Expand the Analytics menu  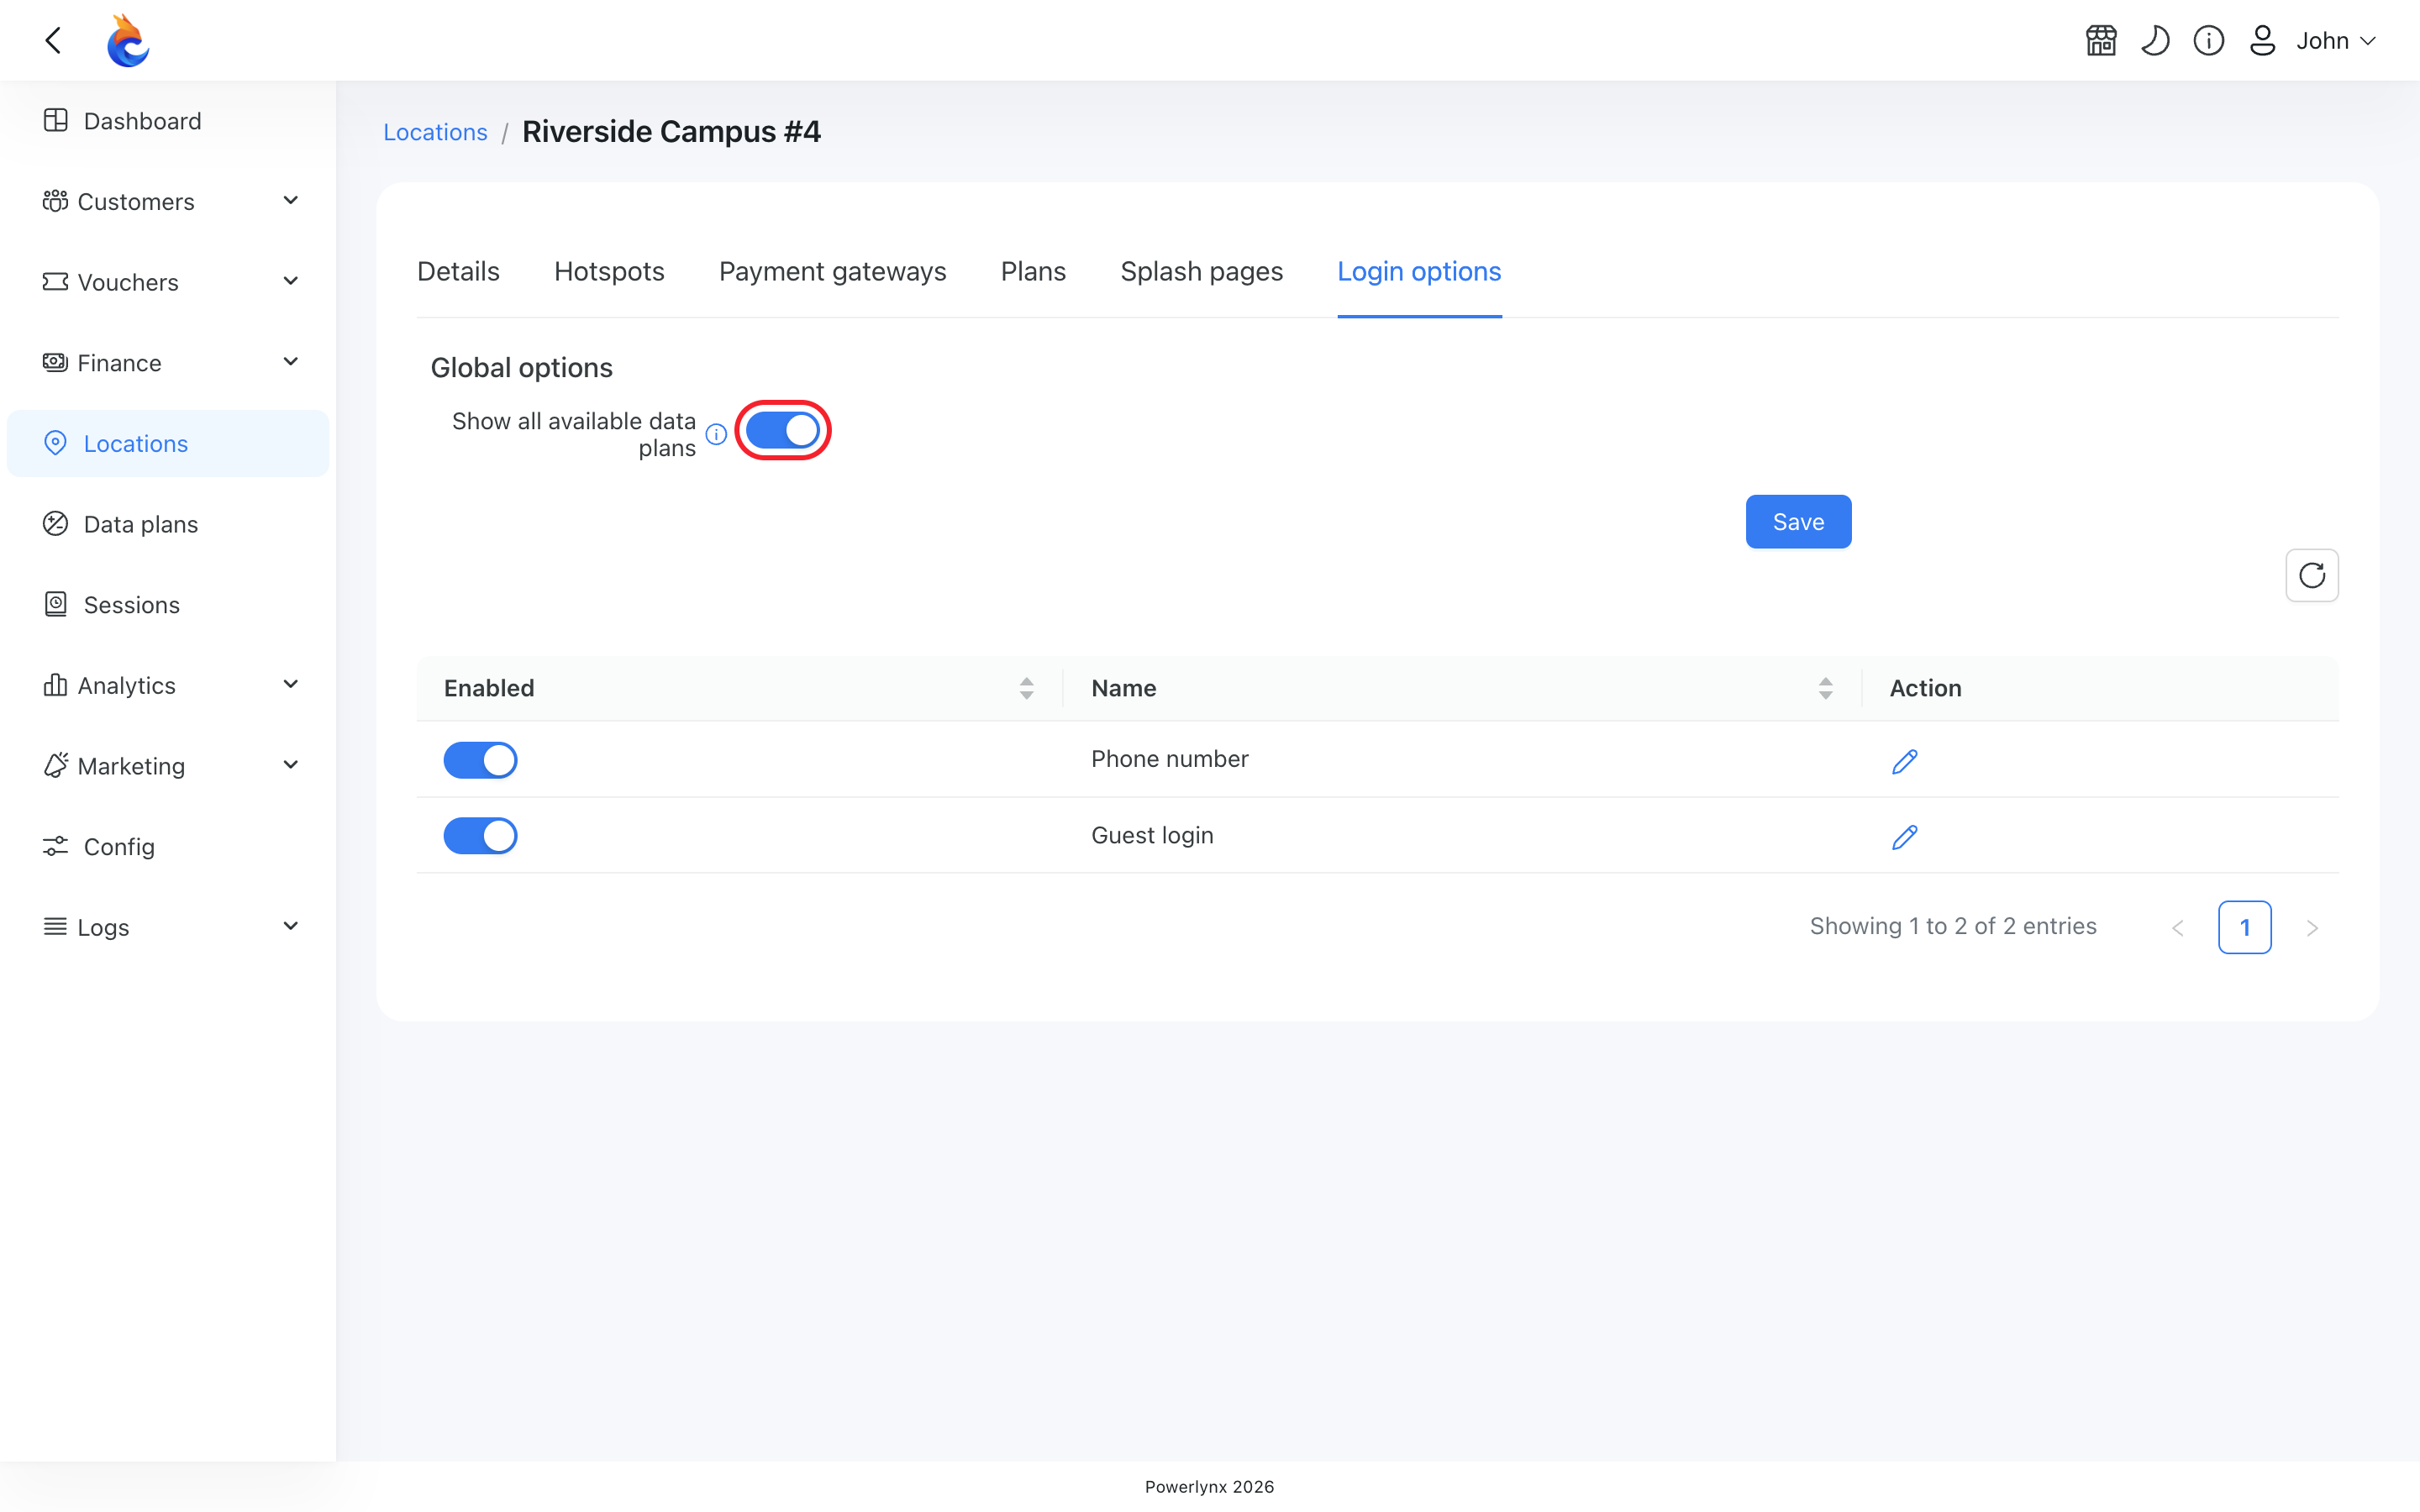point(168,686)
